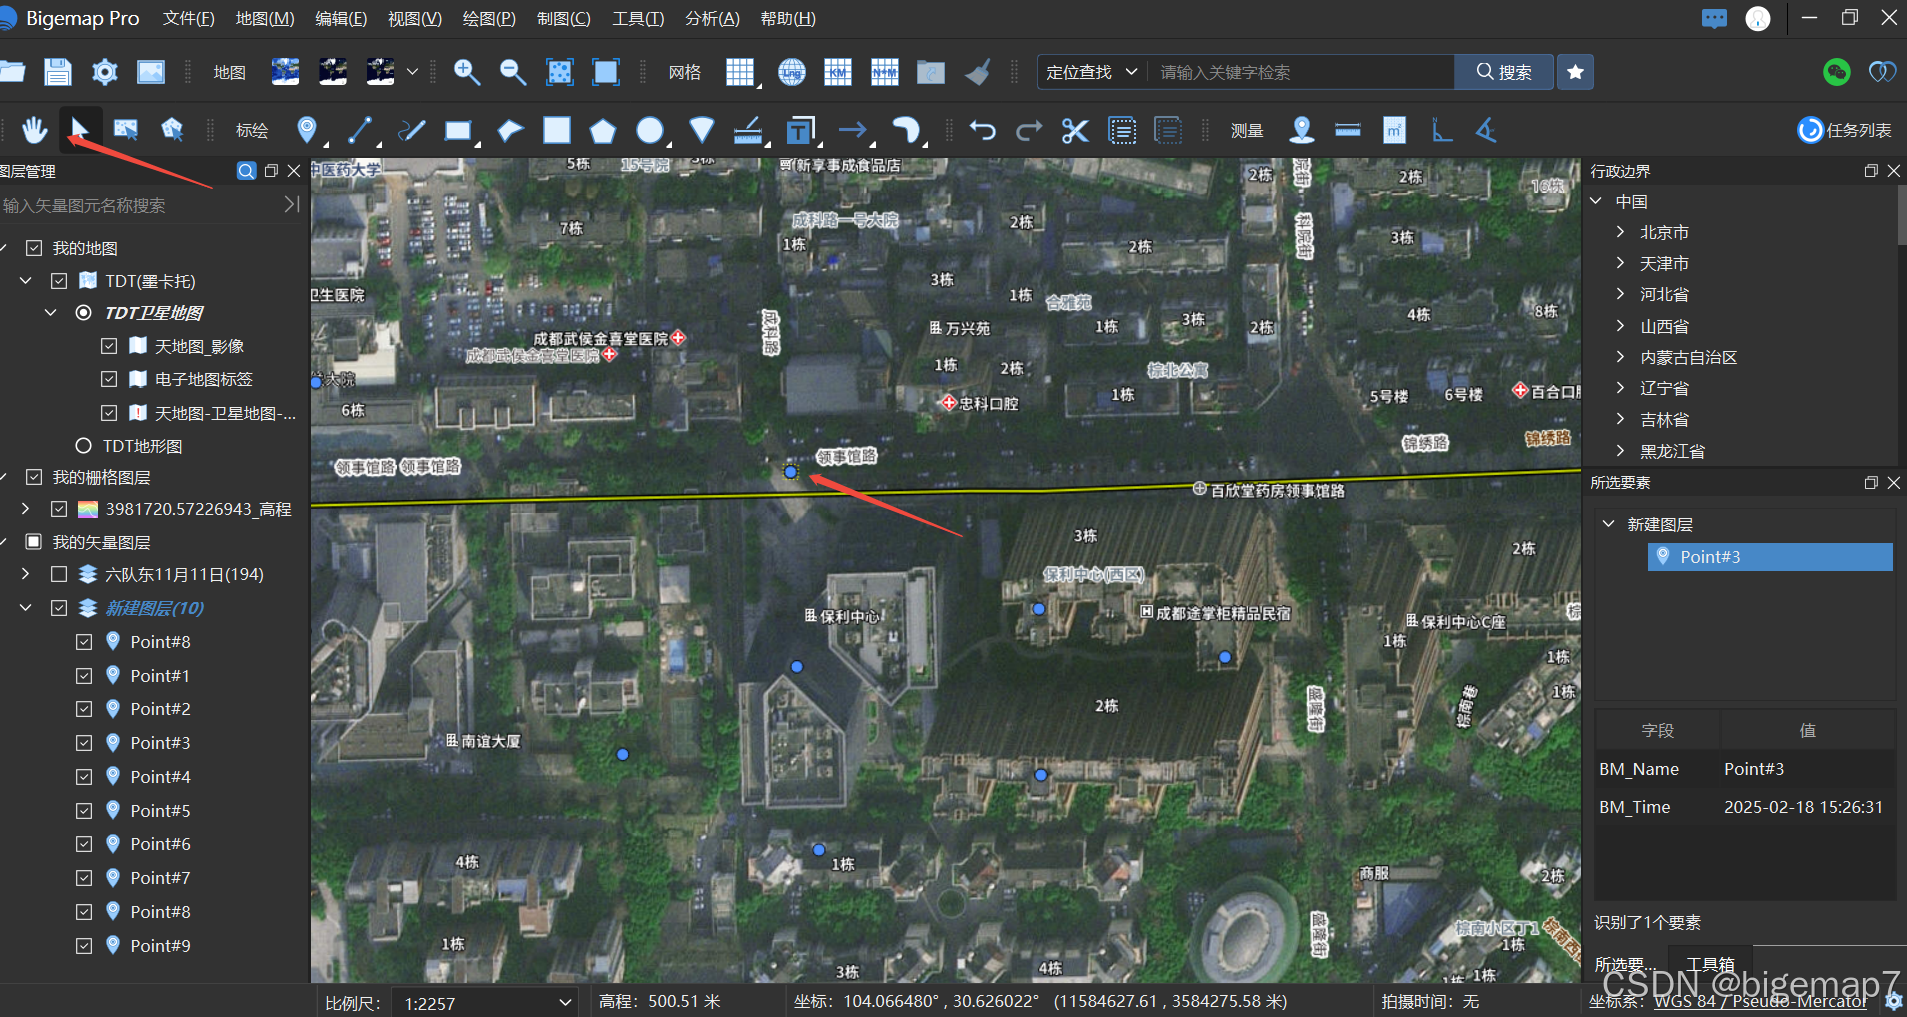
Task: Click the WeChat green icon
Action: [1837, 72]
